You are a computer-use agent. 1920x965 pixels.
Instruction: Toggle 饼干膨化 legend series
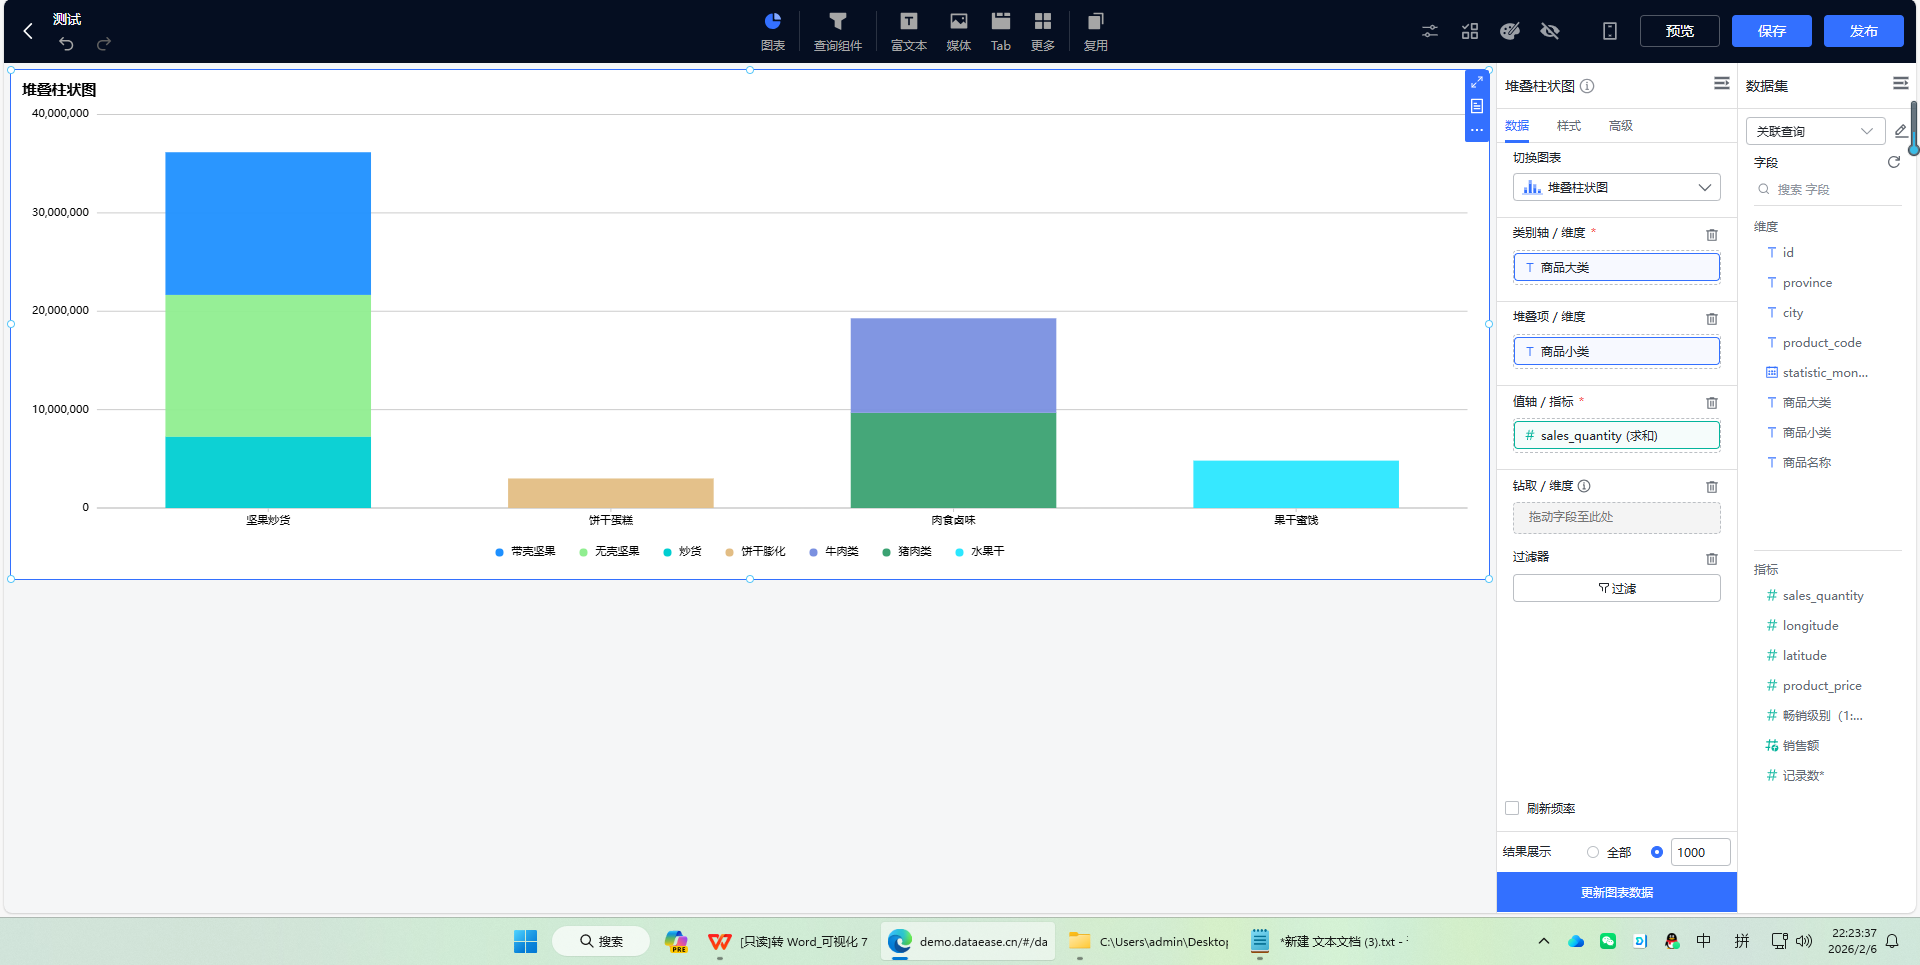(x=755, y=551)
